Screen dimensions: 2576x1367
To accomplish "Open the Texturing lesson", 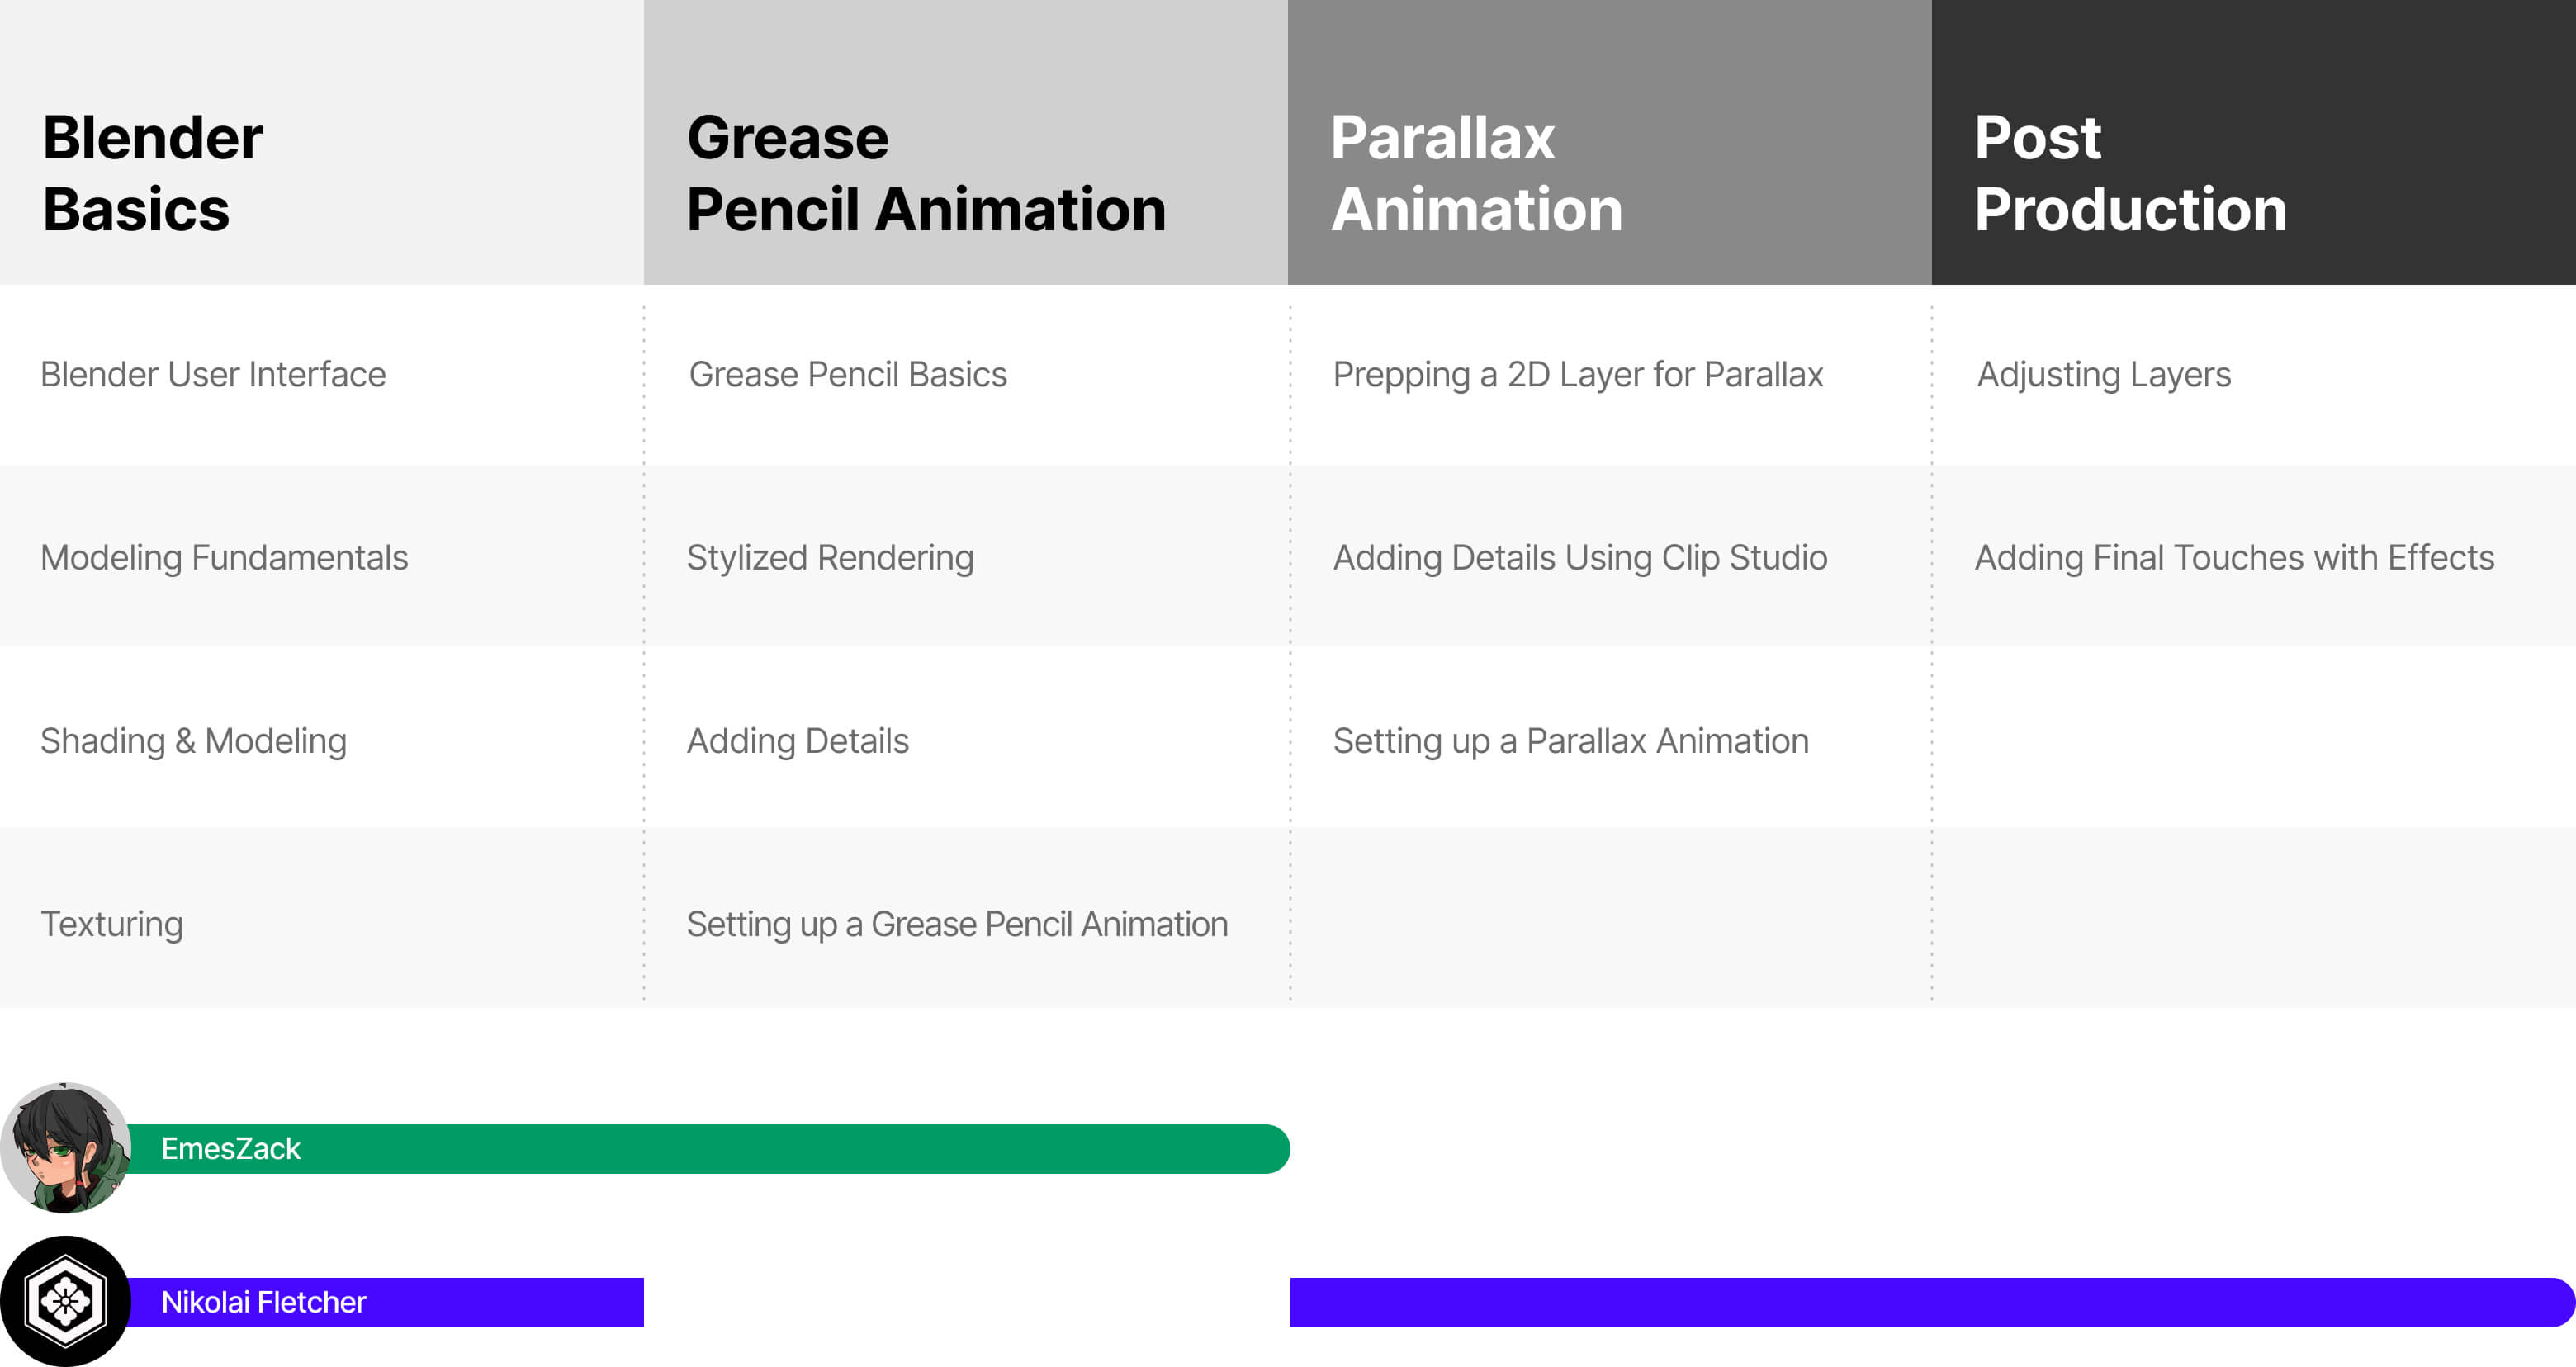I will coord(112,924).
